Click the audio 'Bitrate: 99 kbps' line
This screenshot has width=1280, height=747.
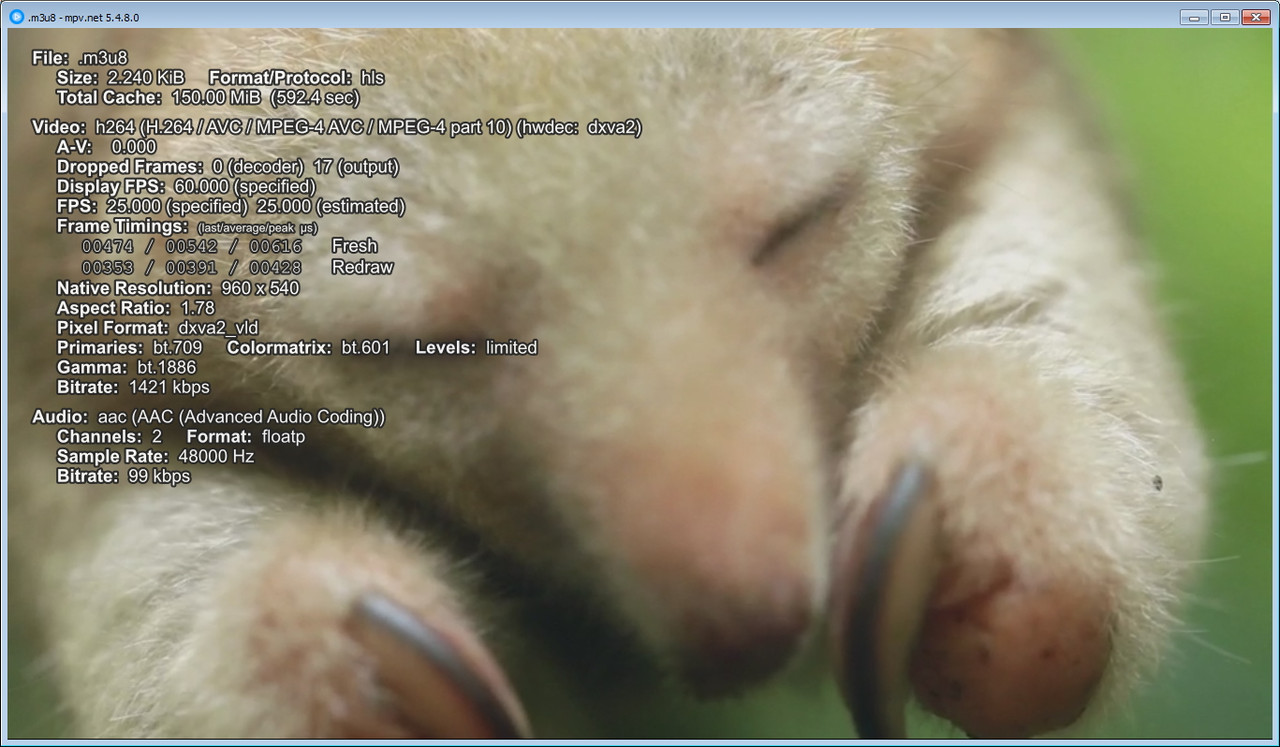[123, 477]
